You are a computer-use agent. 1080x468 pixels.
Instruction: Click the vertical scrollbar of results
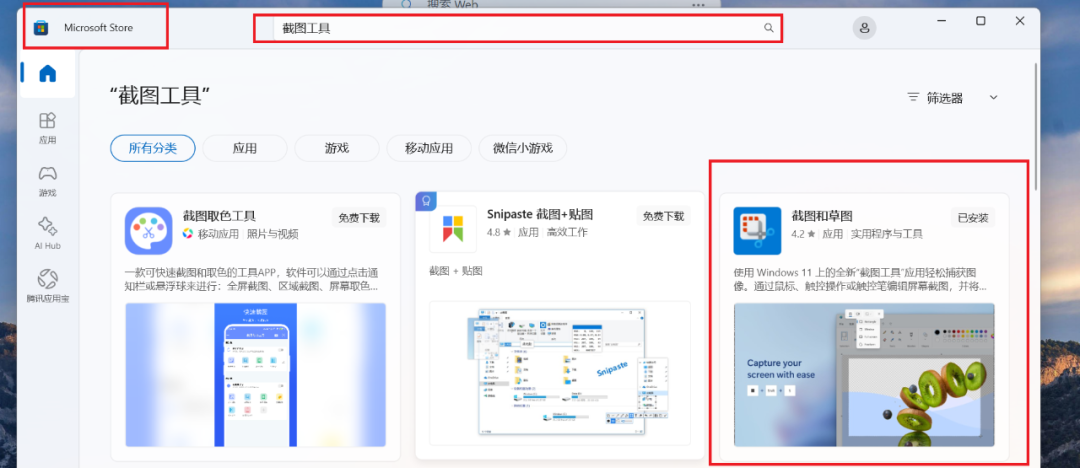tap(1037, 126)
